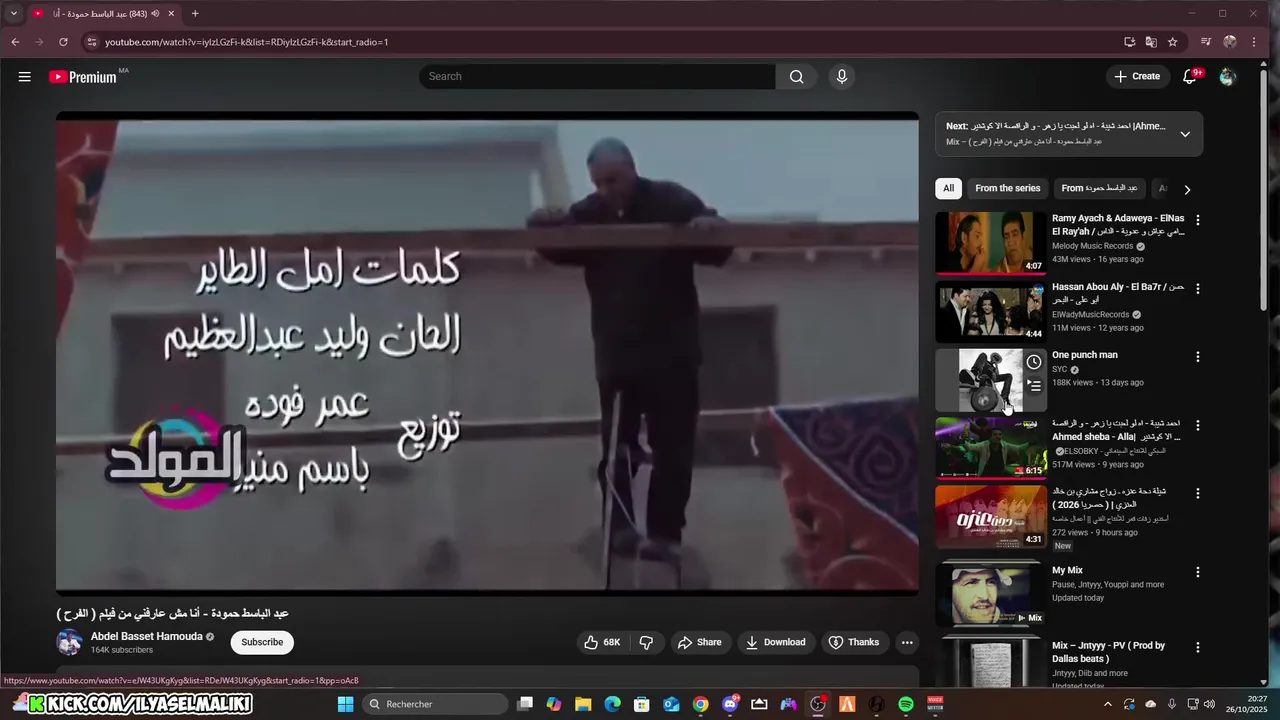The height and width of the screenshot is (720, 1280).
Task: Send Thanks to the creator
Action: tap(854, 642)
